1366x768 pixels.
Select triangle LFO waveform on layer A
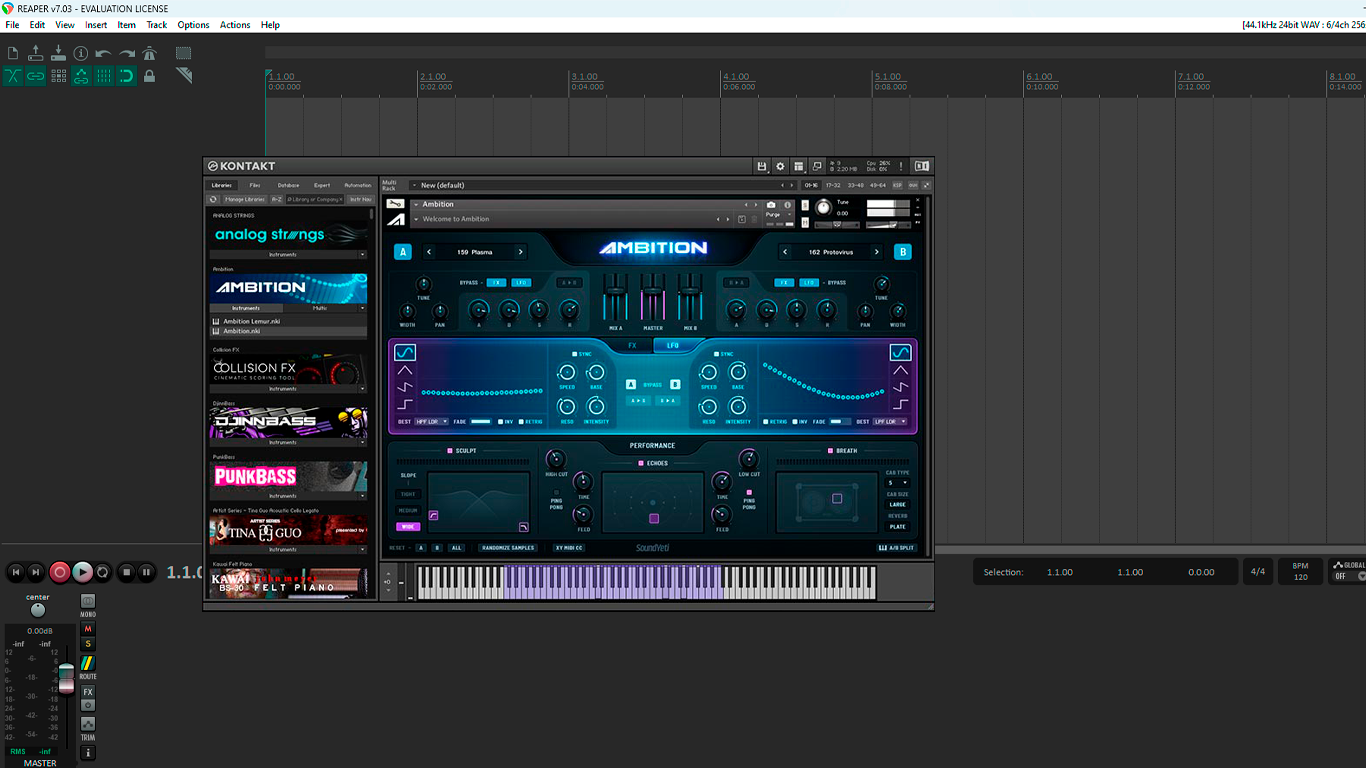(x=405, y=370)
